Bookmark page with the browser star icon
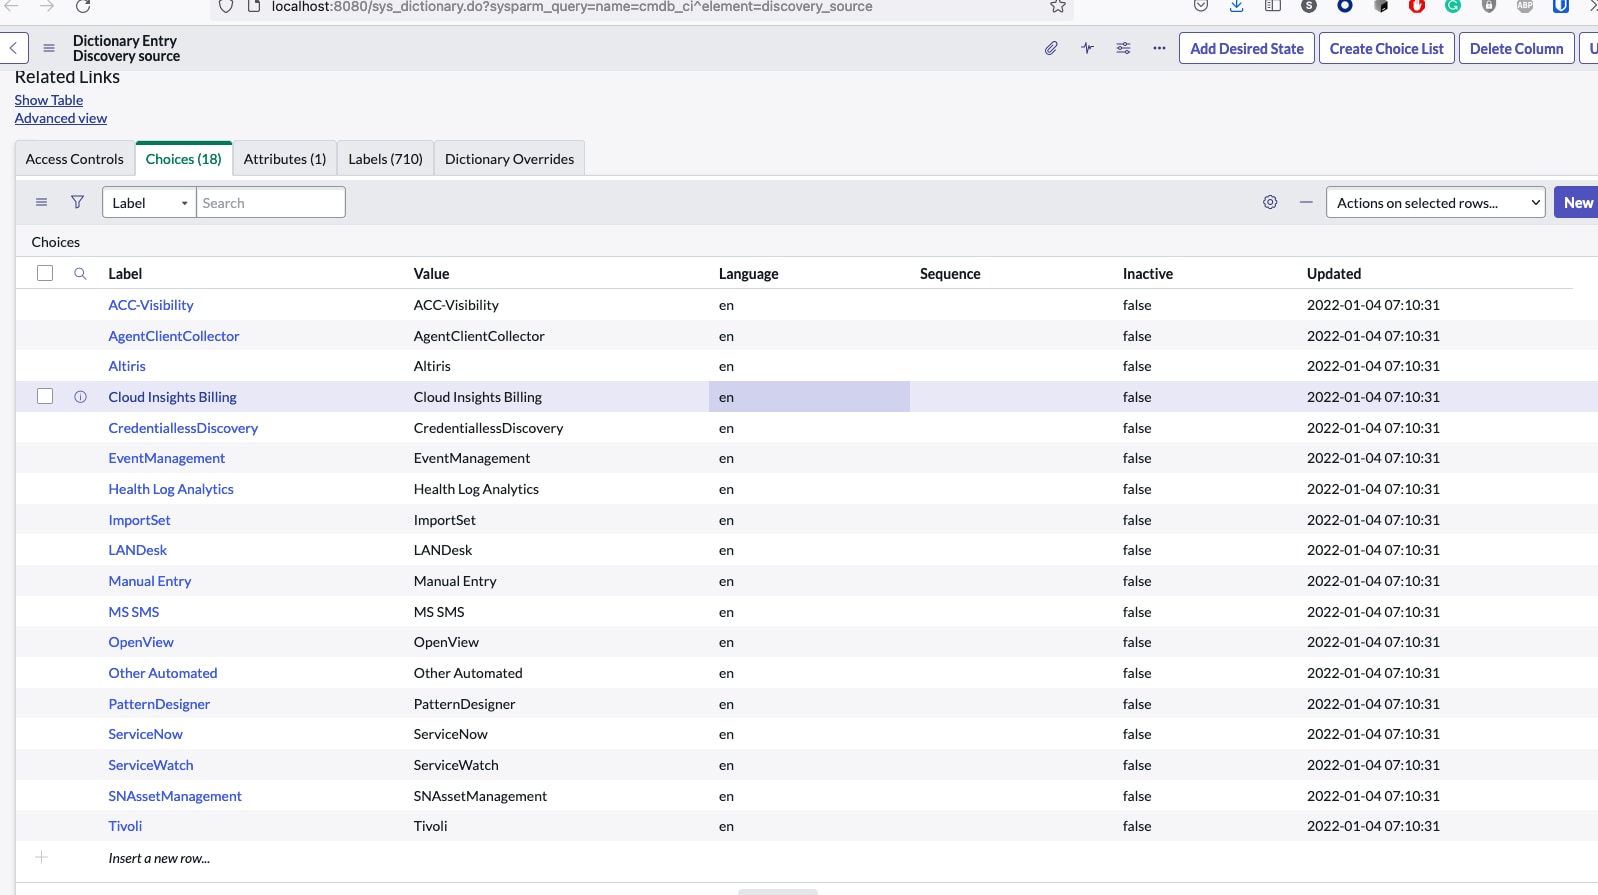 (x=1058, y=7)
